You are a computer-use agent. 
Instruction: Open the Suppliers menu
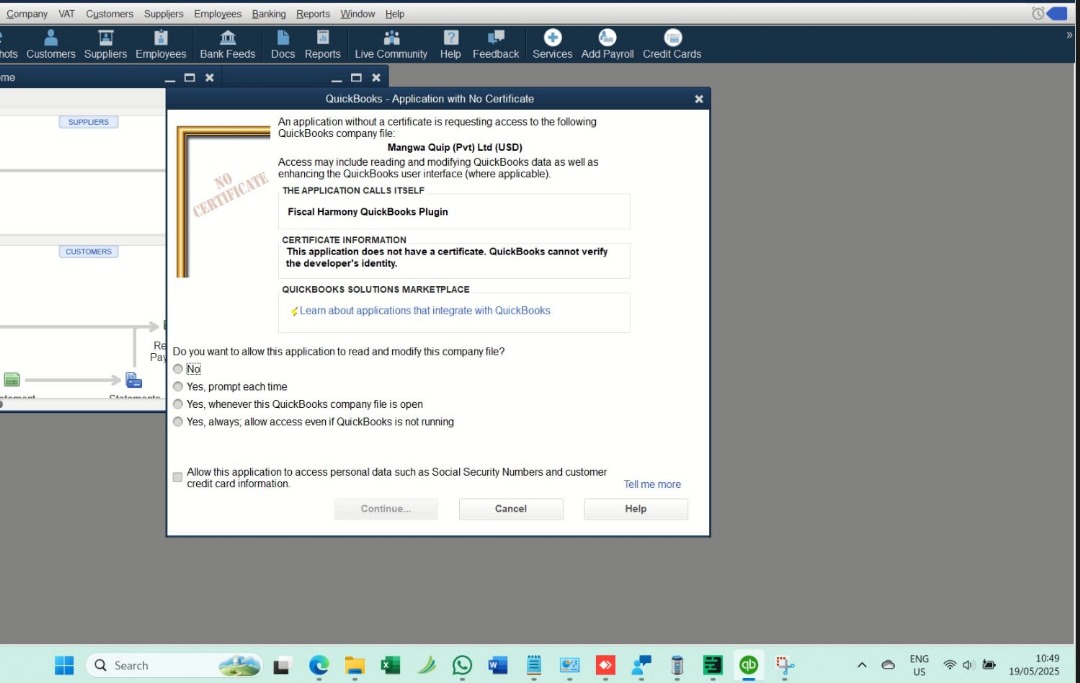(x=163, y=14)
